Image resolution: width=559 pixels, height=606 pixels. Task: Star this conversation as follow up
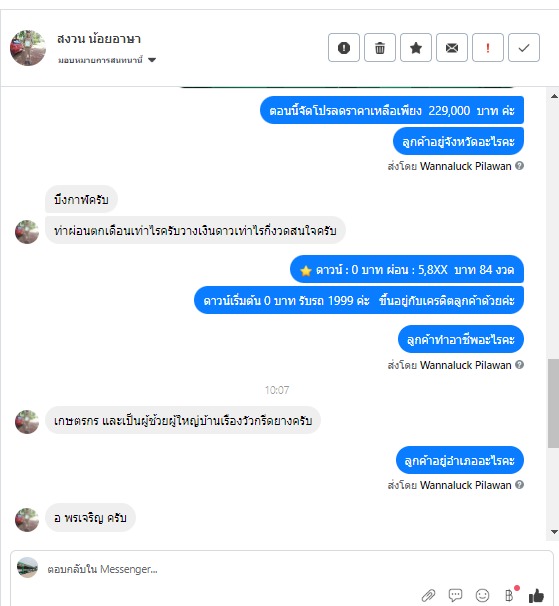(x=416, y=48)
